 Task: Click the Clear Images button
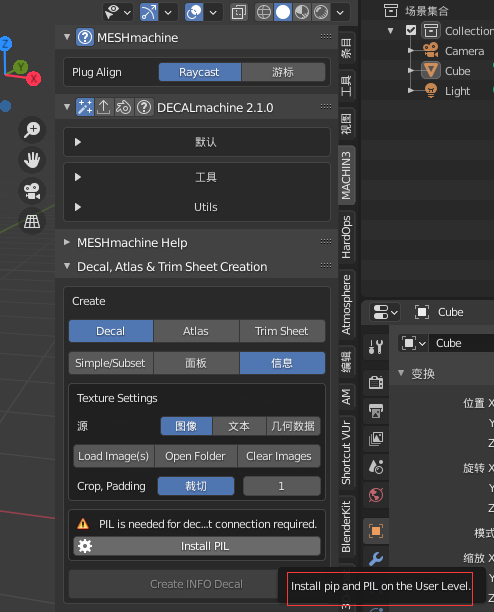pos(279,456)
